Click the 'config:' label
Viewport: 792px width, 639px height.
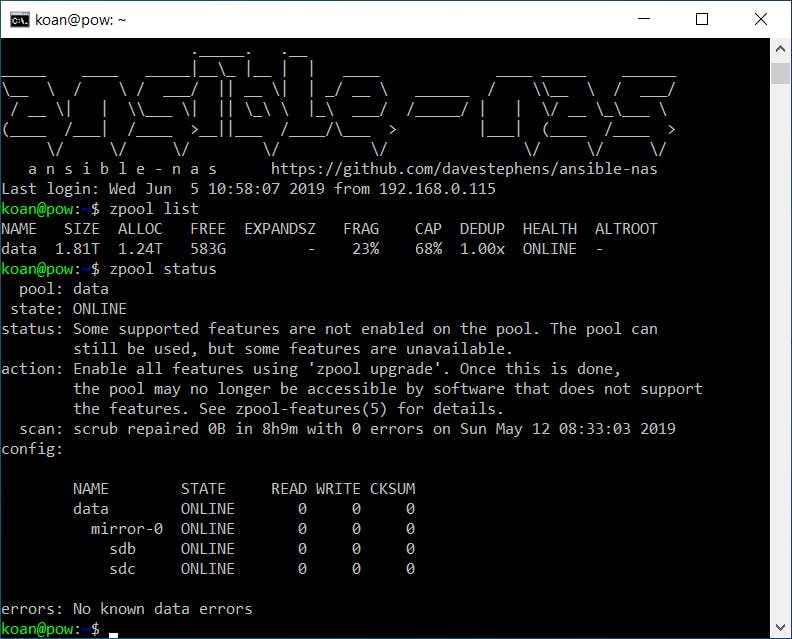tap(32, 449)
